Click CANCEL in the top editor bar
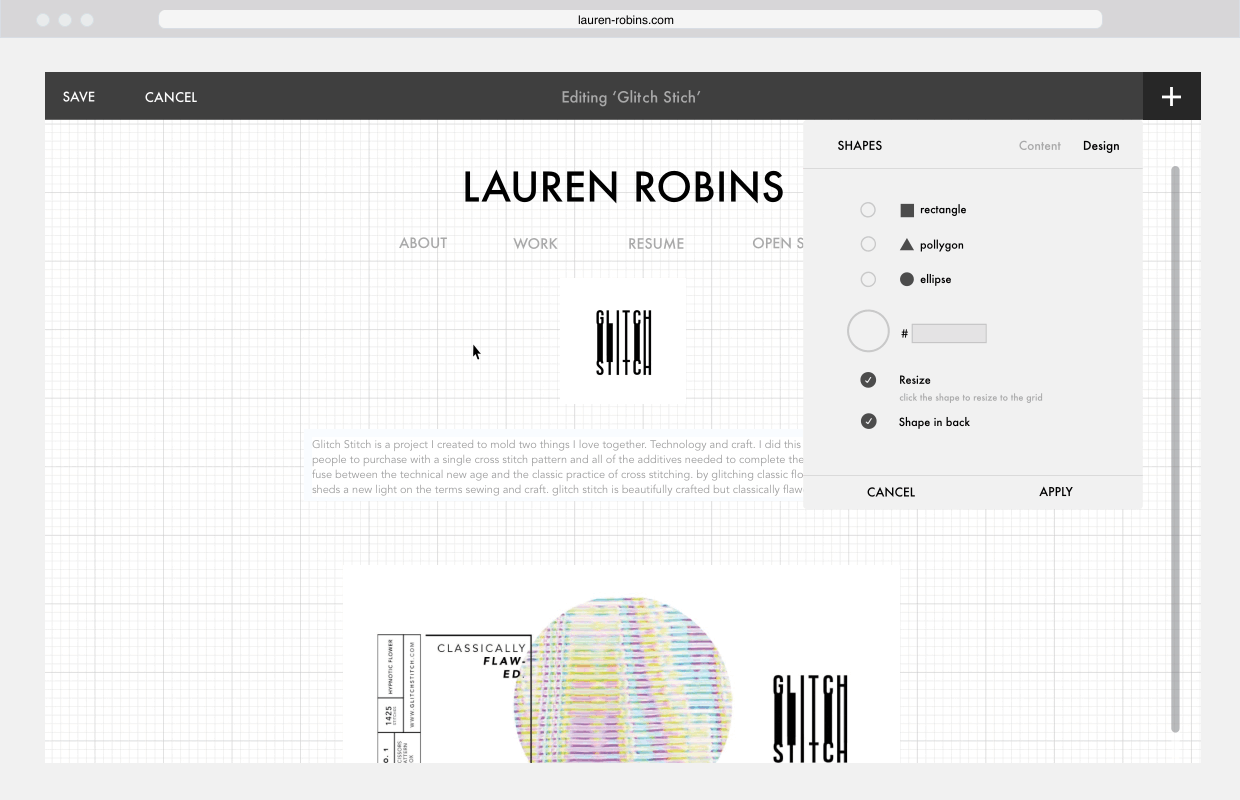Screen dimensions: 1240x800 click(171, 97)
